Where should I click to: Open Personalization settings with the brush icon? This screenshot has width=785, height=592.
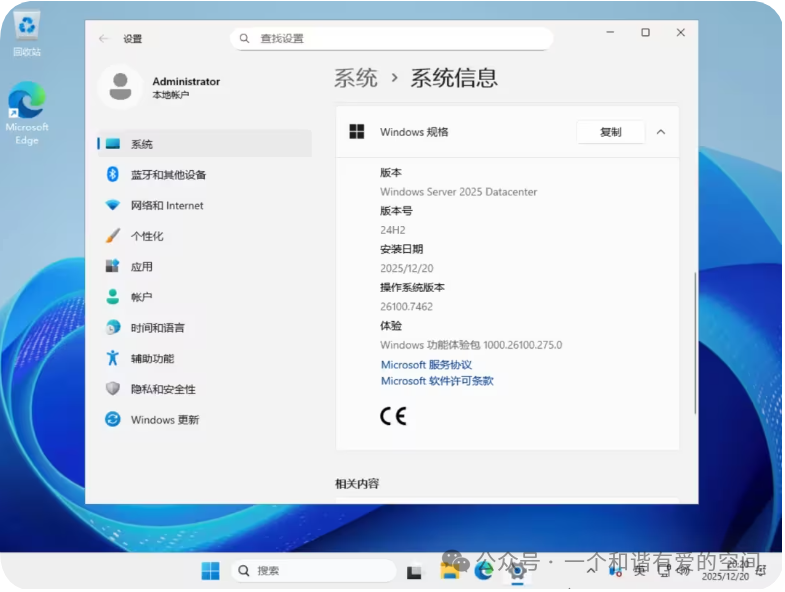pos(146,236)
